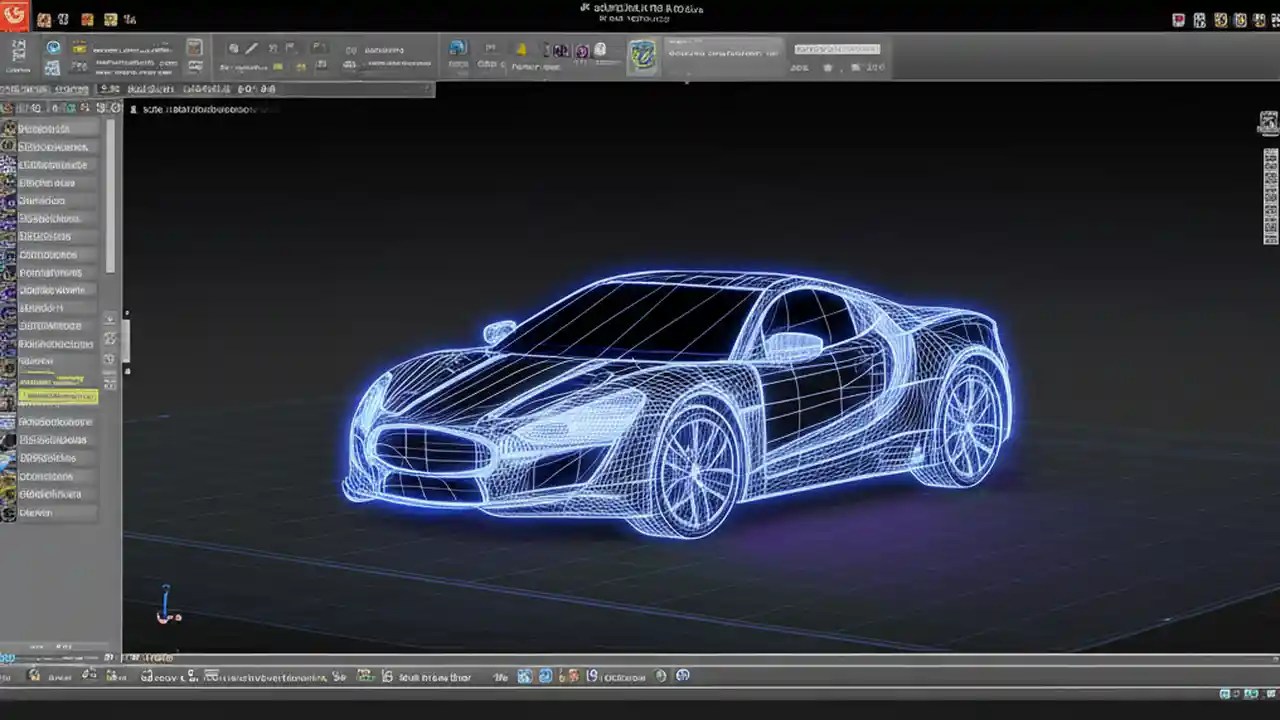Open the Material editor sphere icon in the toolbar
This screenshot has width=1280, height=720.
click(x=600, y=50)
